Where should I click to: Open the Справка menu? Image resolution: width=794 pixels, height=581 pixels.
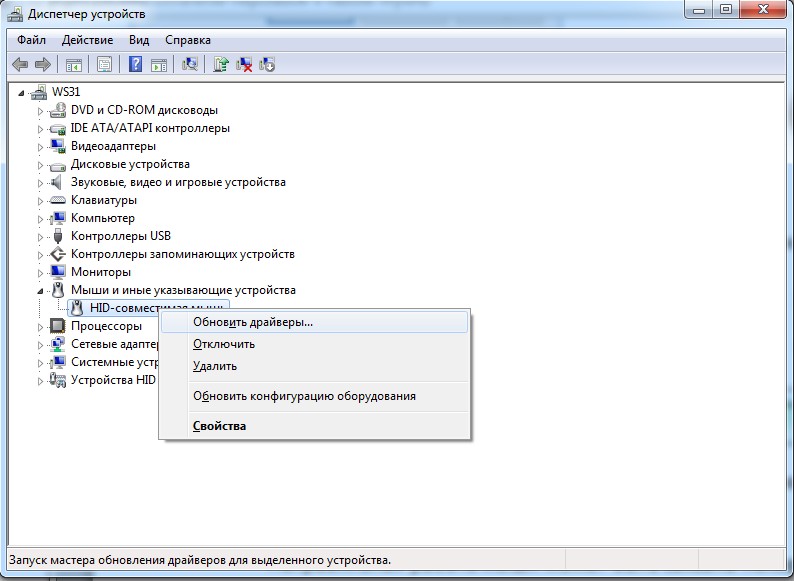tap(187, 40)
